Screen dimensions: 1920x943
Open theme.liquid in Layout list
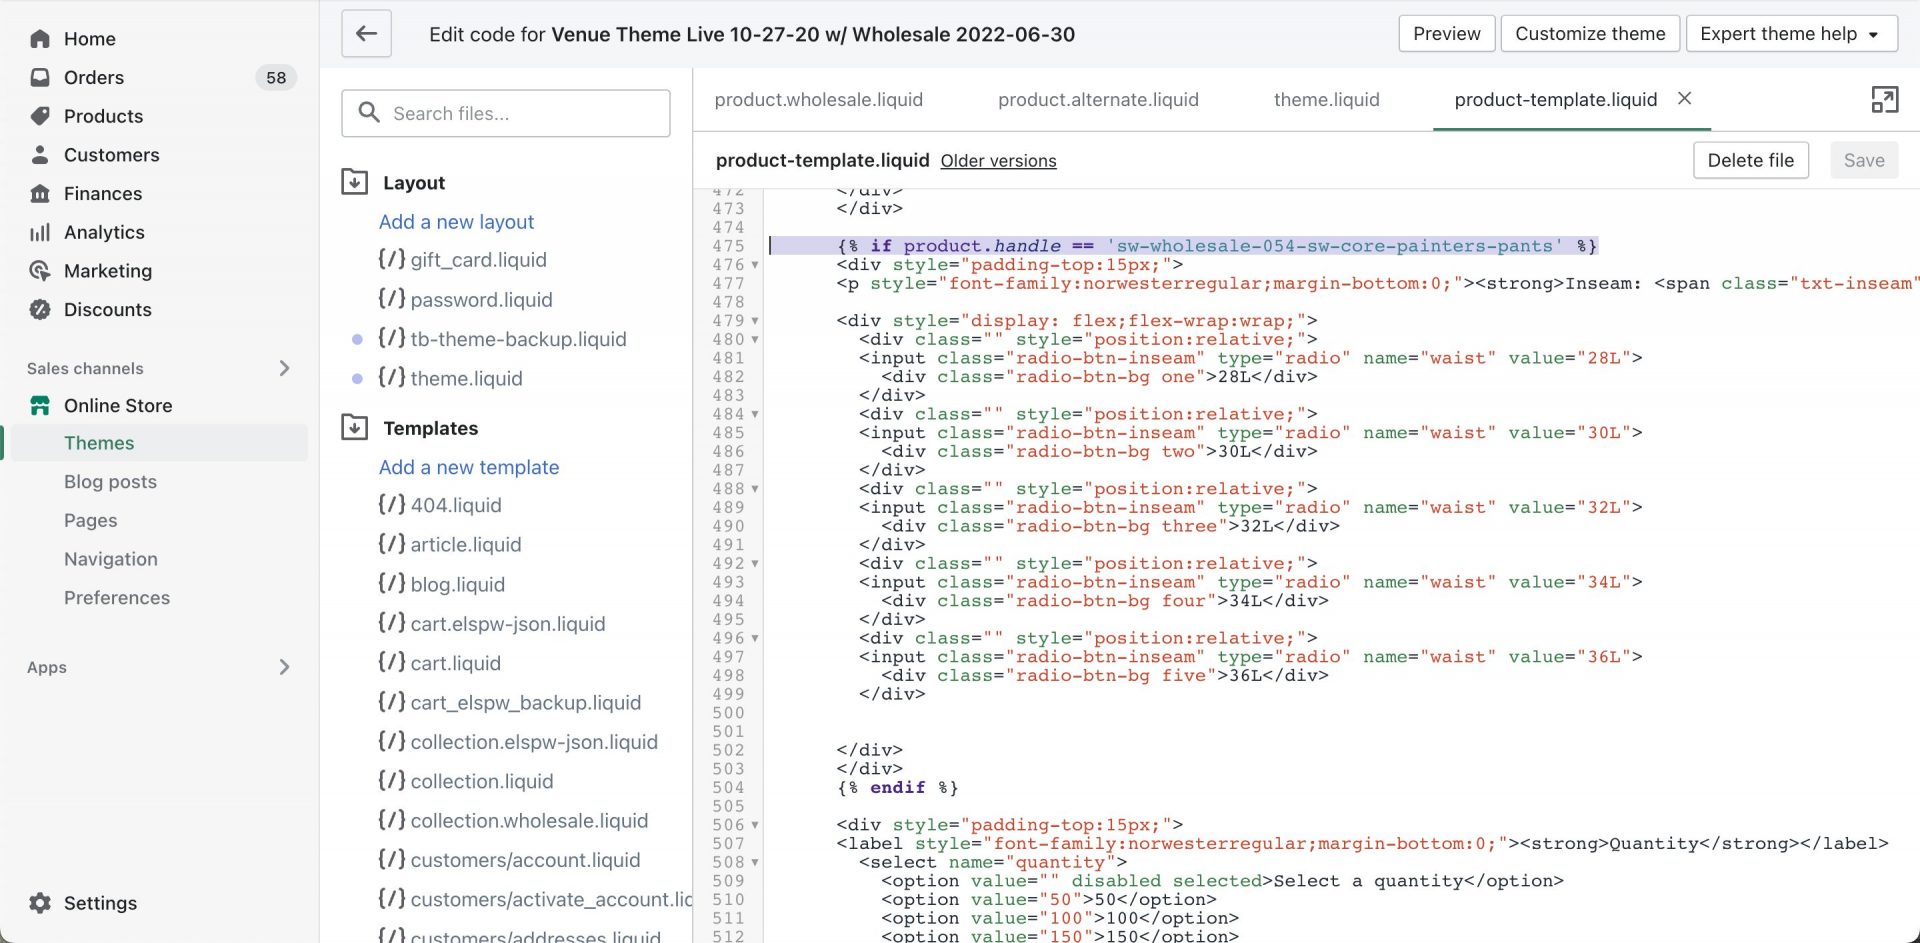pos(466,379)
